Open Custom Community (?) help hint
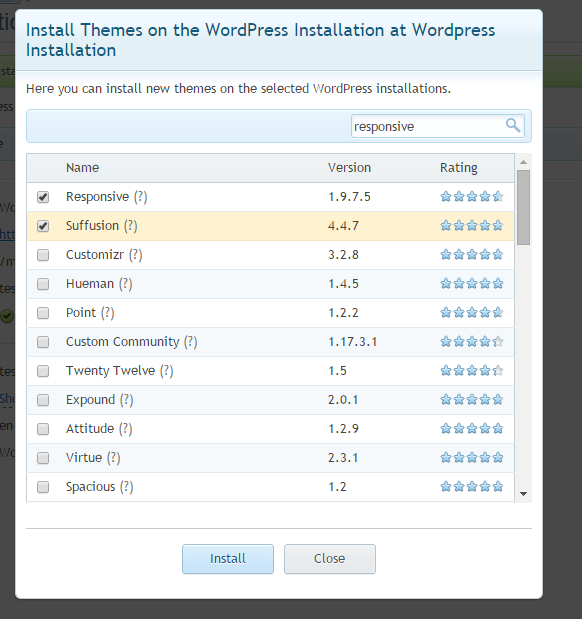This screenshot has width=582, height=619. [x=191, y=341]
